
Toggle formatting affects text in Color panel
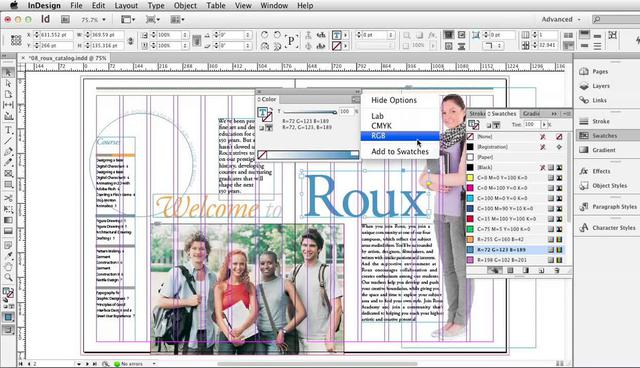[x=269, y=128]
